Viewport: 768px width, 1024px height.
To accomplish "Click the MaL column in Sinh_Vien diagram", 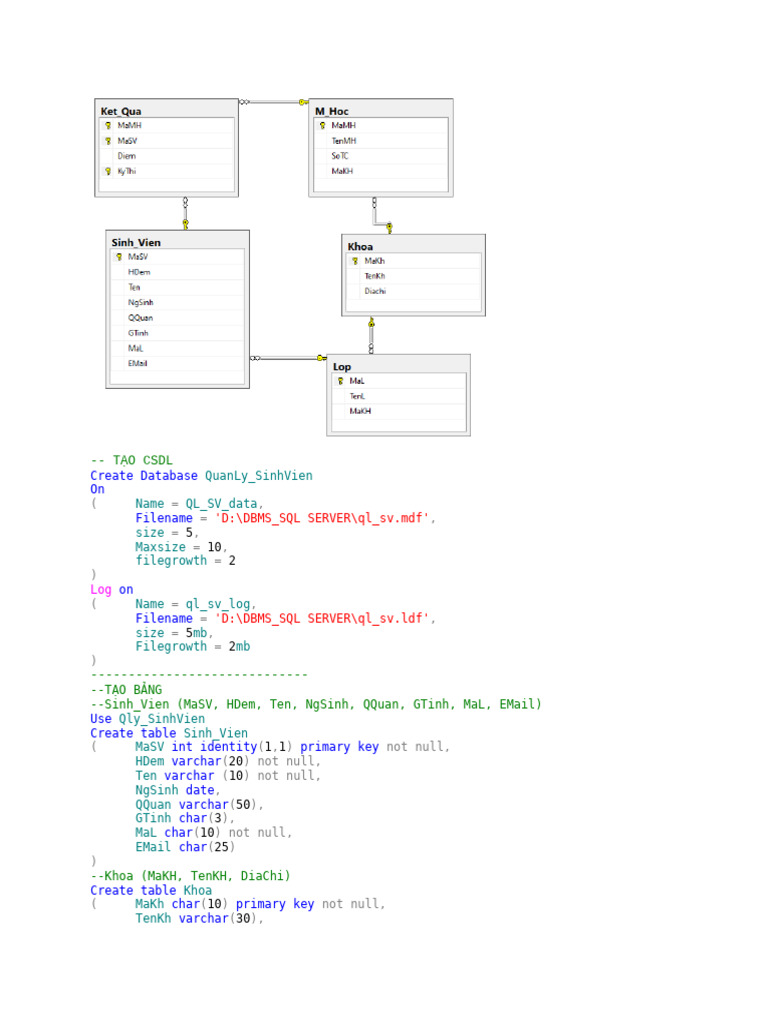I will pos(135,348).
